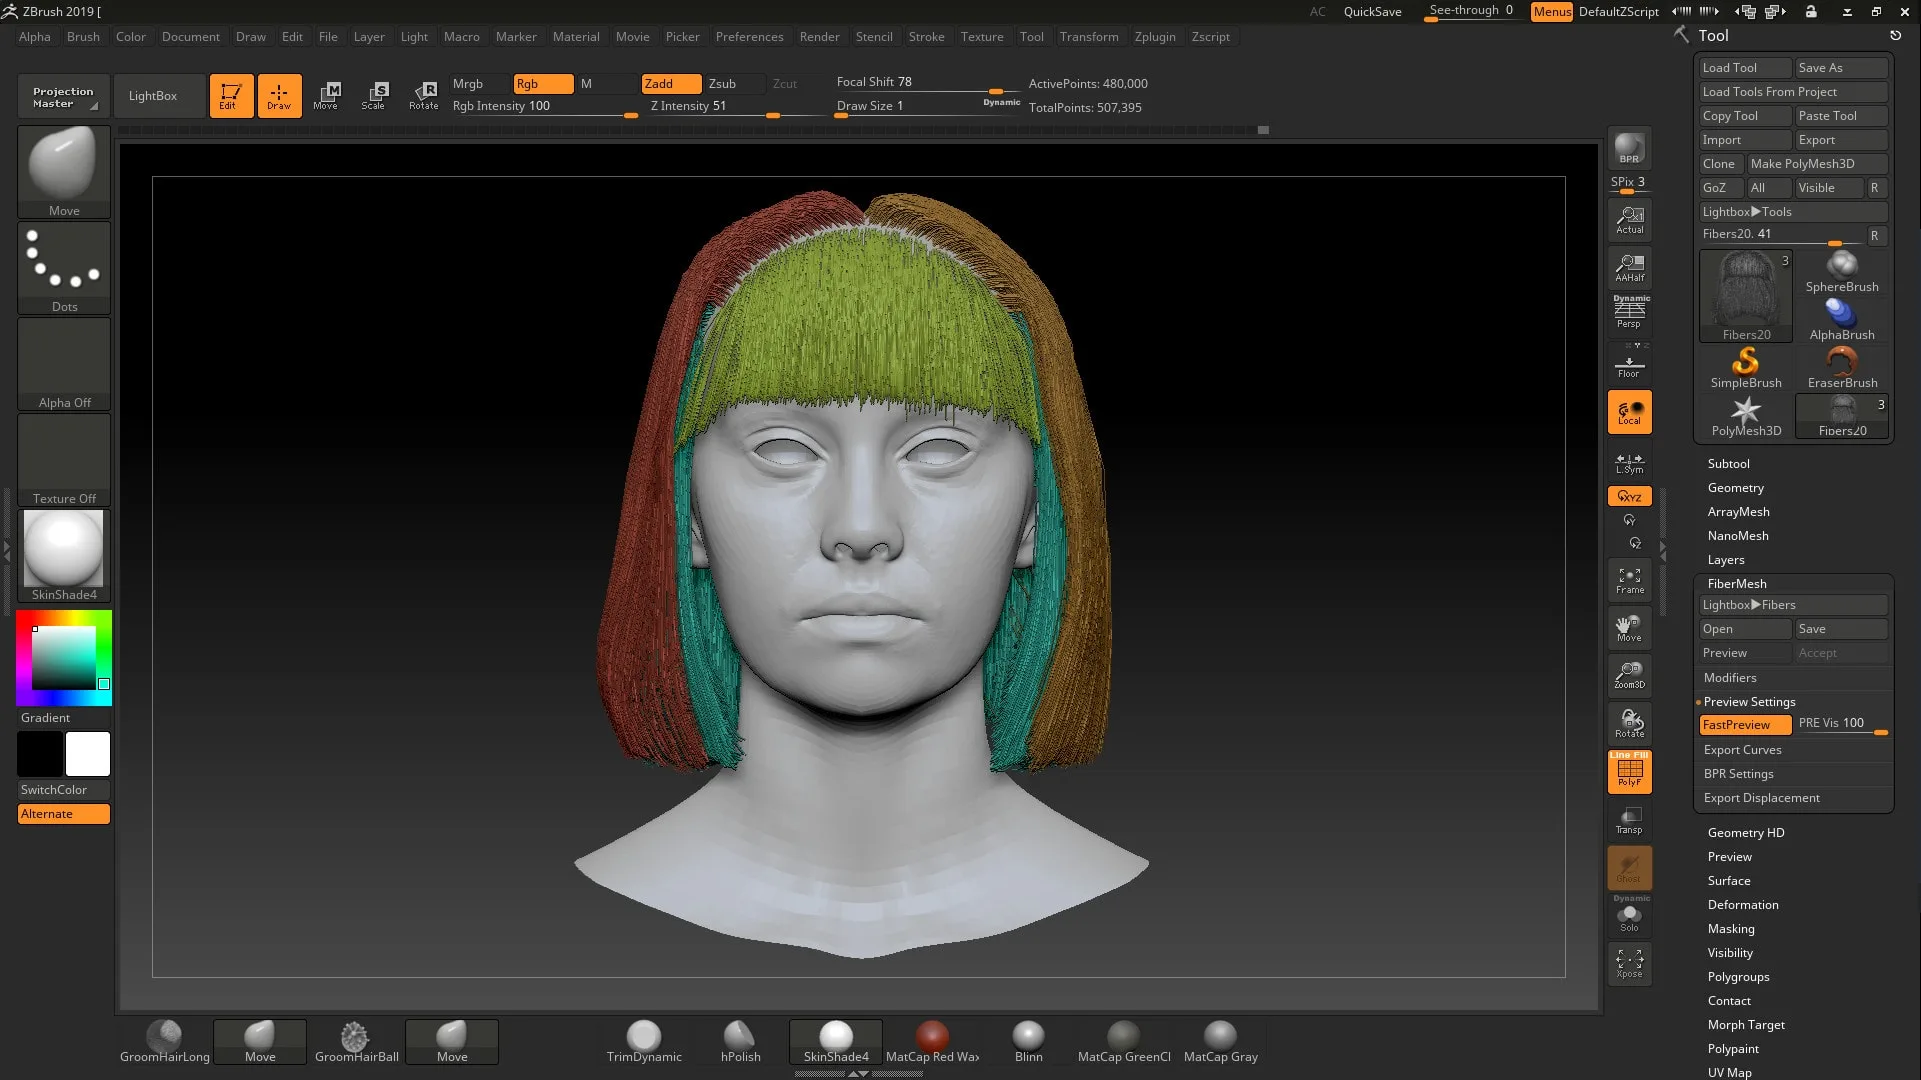The image size is (1921, 1080).
Task: Toggle the Persp perspective icon
Action: [1629, 311]
